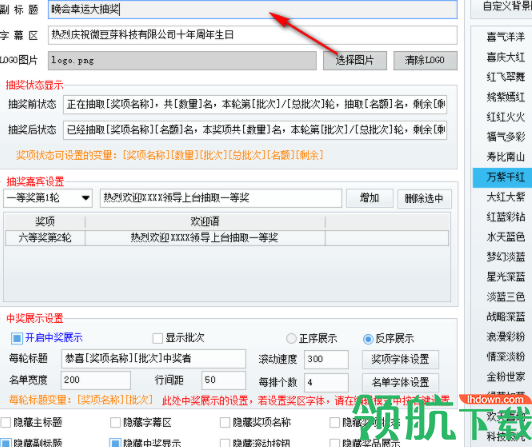Edit the 抽奖前状态 text field
This screenshot has height=447, width=532.
tap(255, 104)
